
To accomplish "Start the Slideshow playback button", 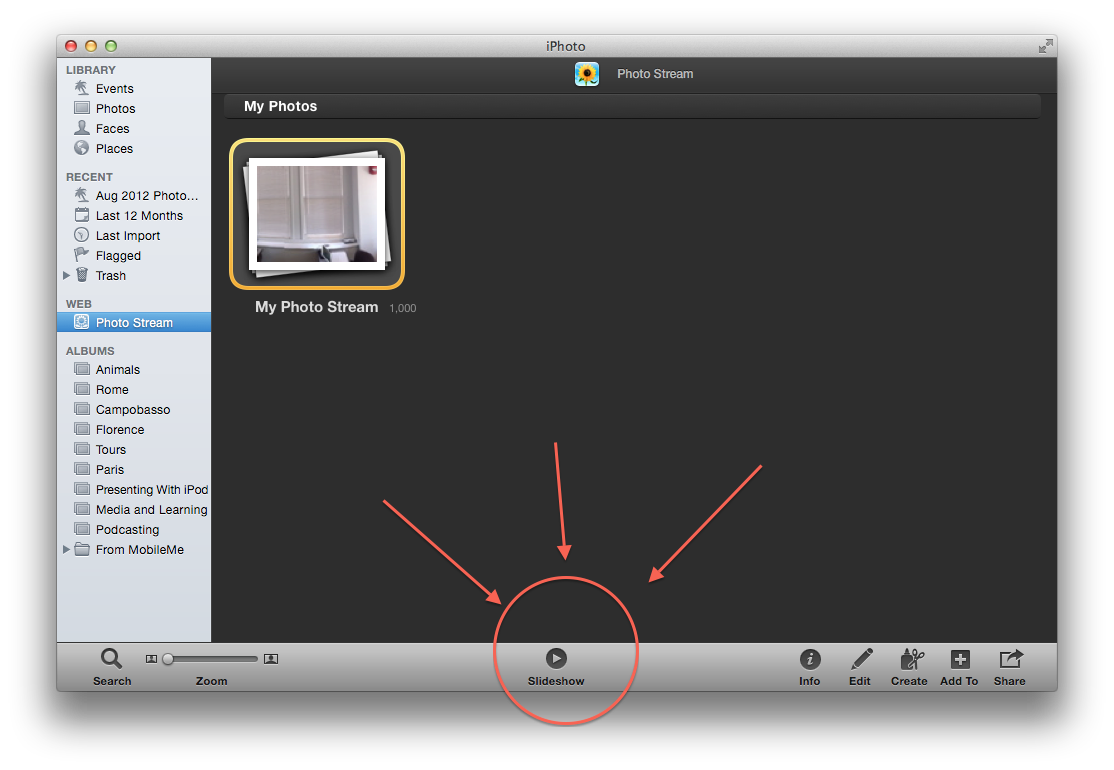I will click(x=556, y=658).
